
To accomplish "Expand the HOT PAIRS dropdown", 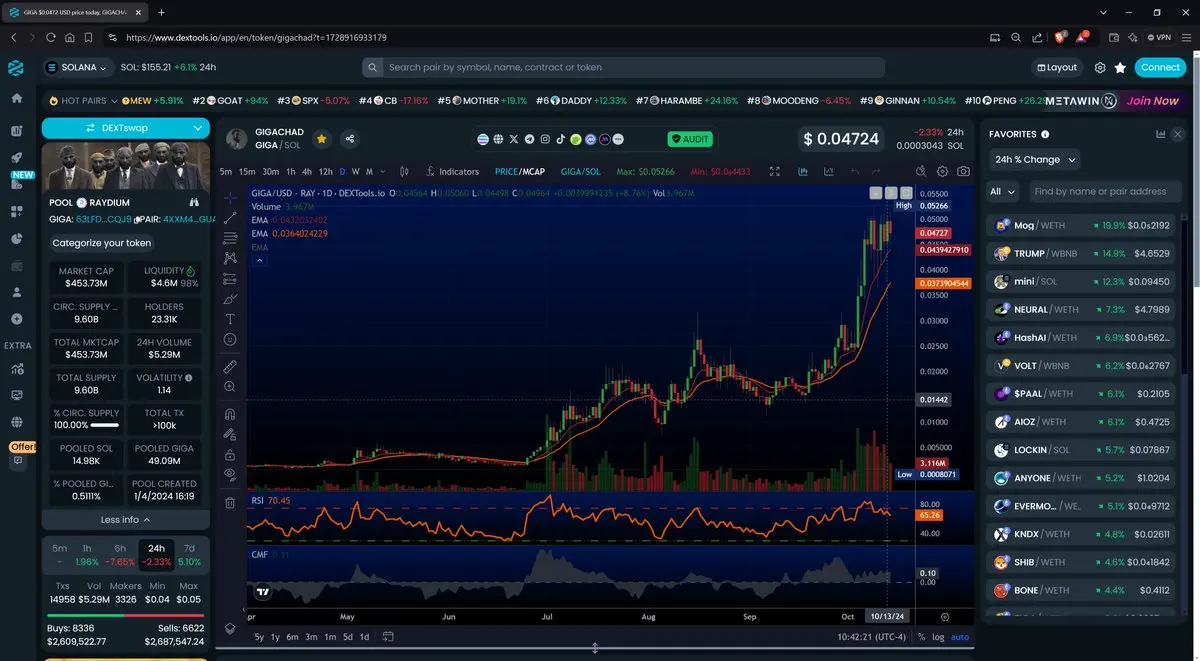I will coord(83,101).
